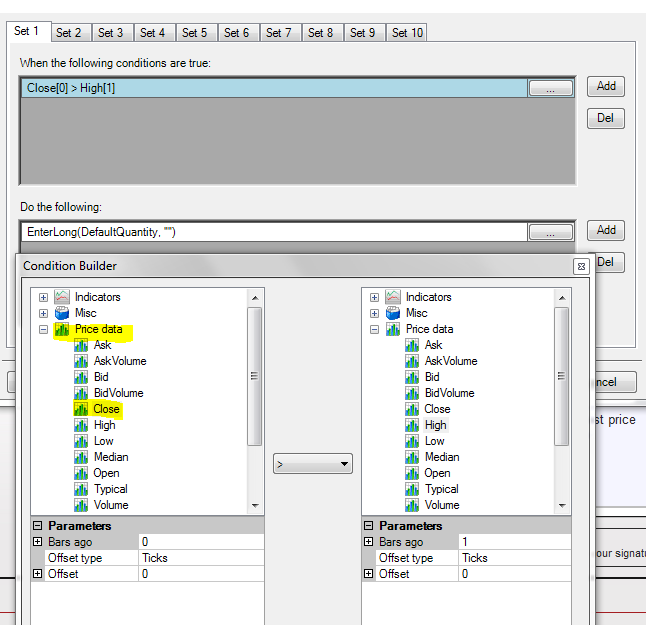Click the Misc icon in right tree
646x625 pixels.
393,313
